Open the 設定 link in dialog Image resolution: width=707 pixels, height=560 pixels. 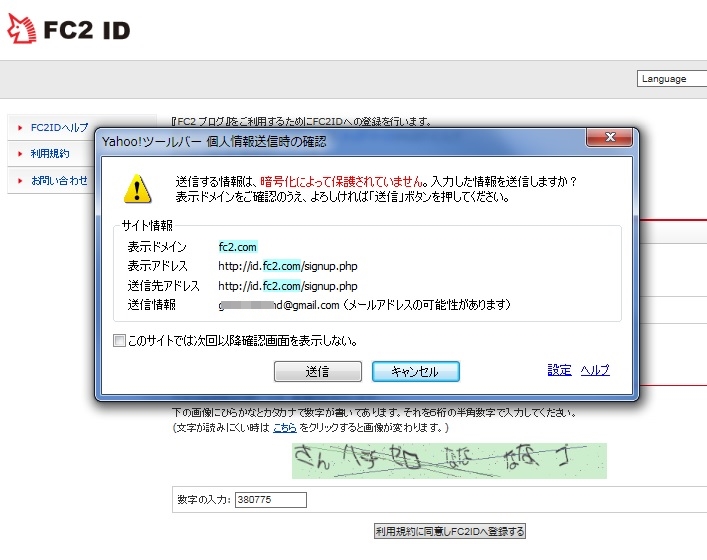click(559, 370)
